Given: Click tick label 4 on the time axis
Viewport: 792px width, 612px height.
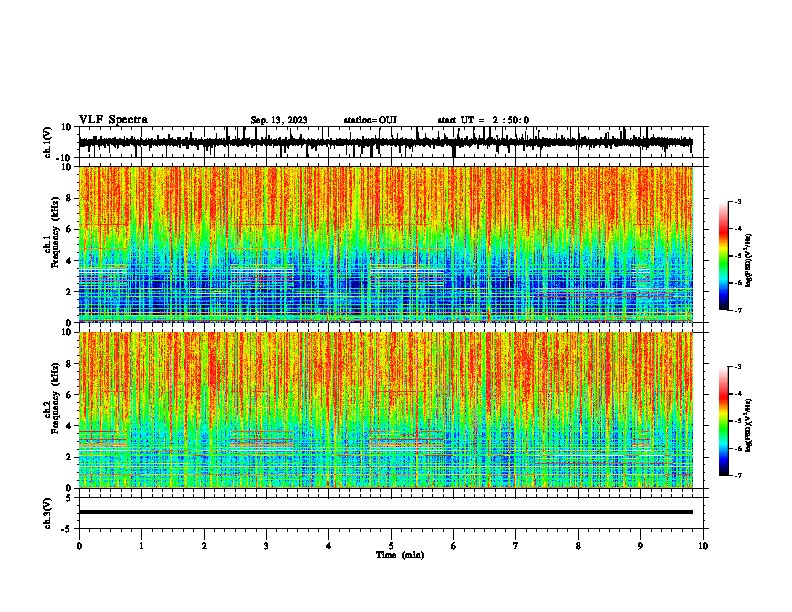Looking at the screenshot, I should 329,546.
